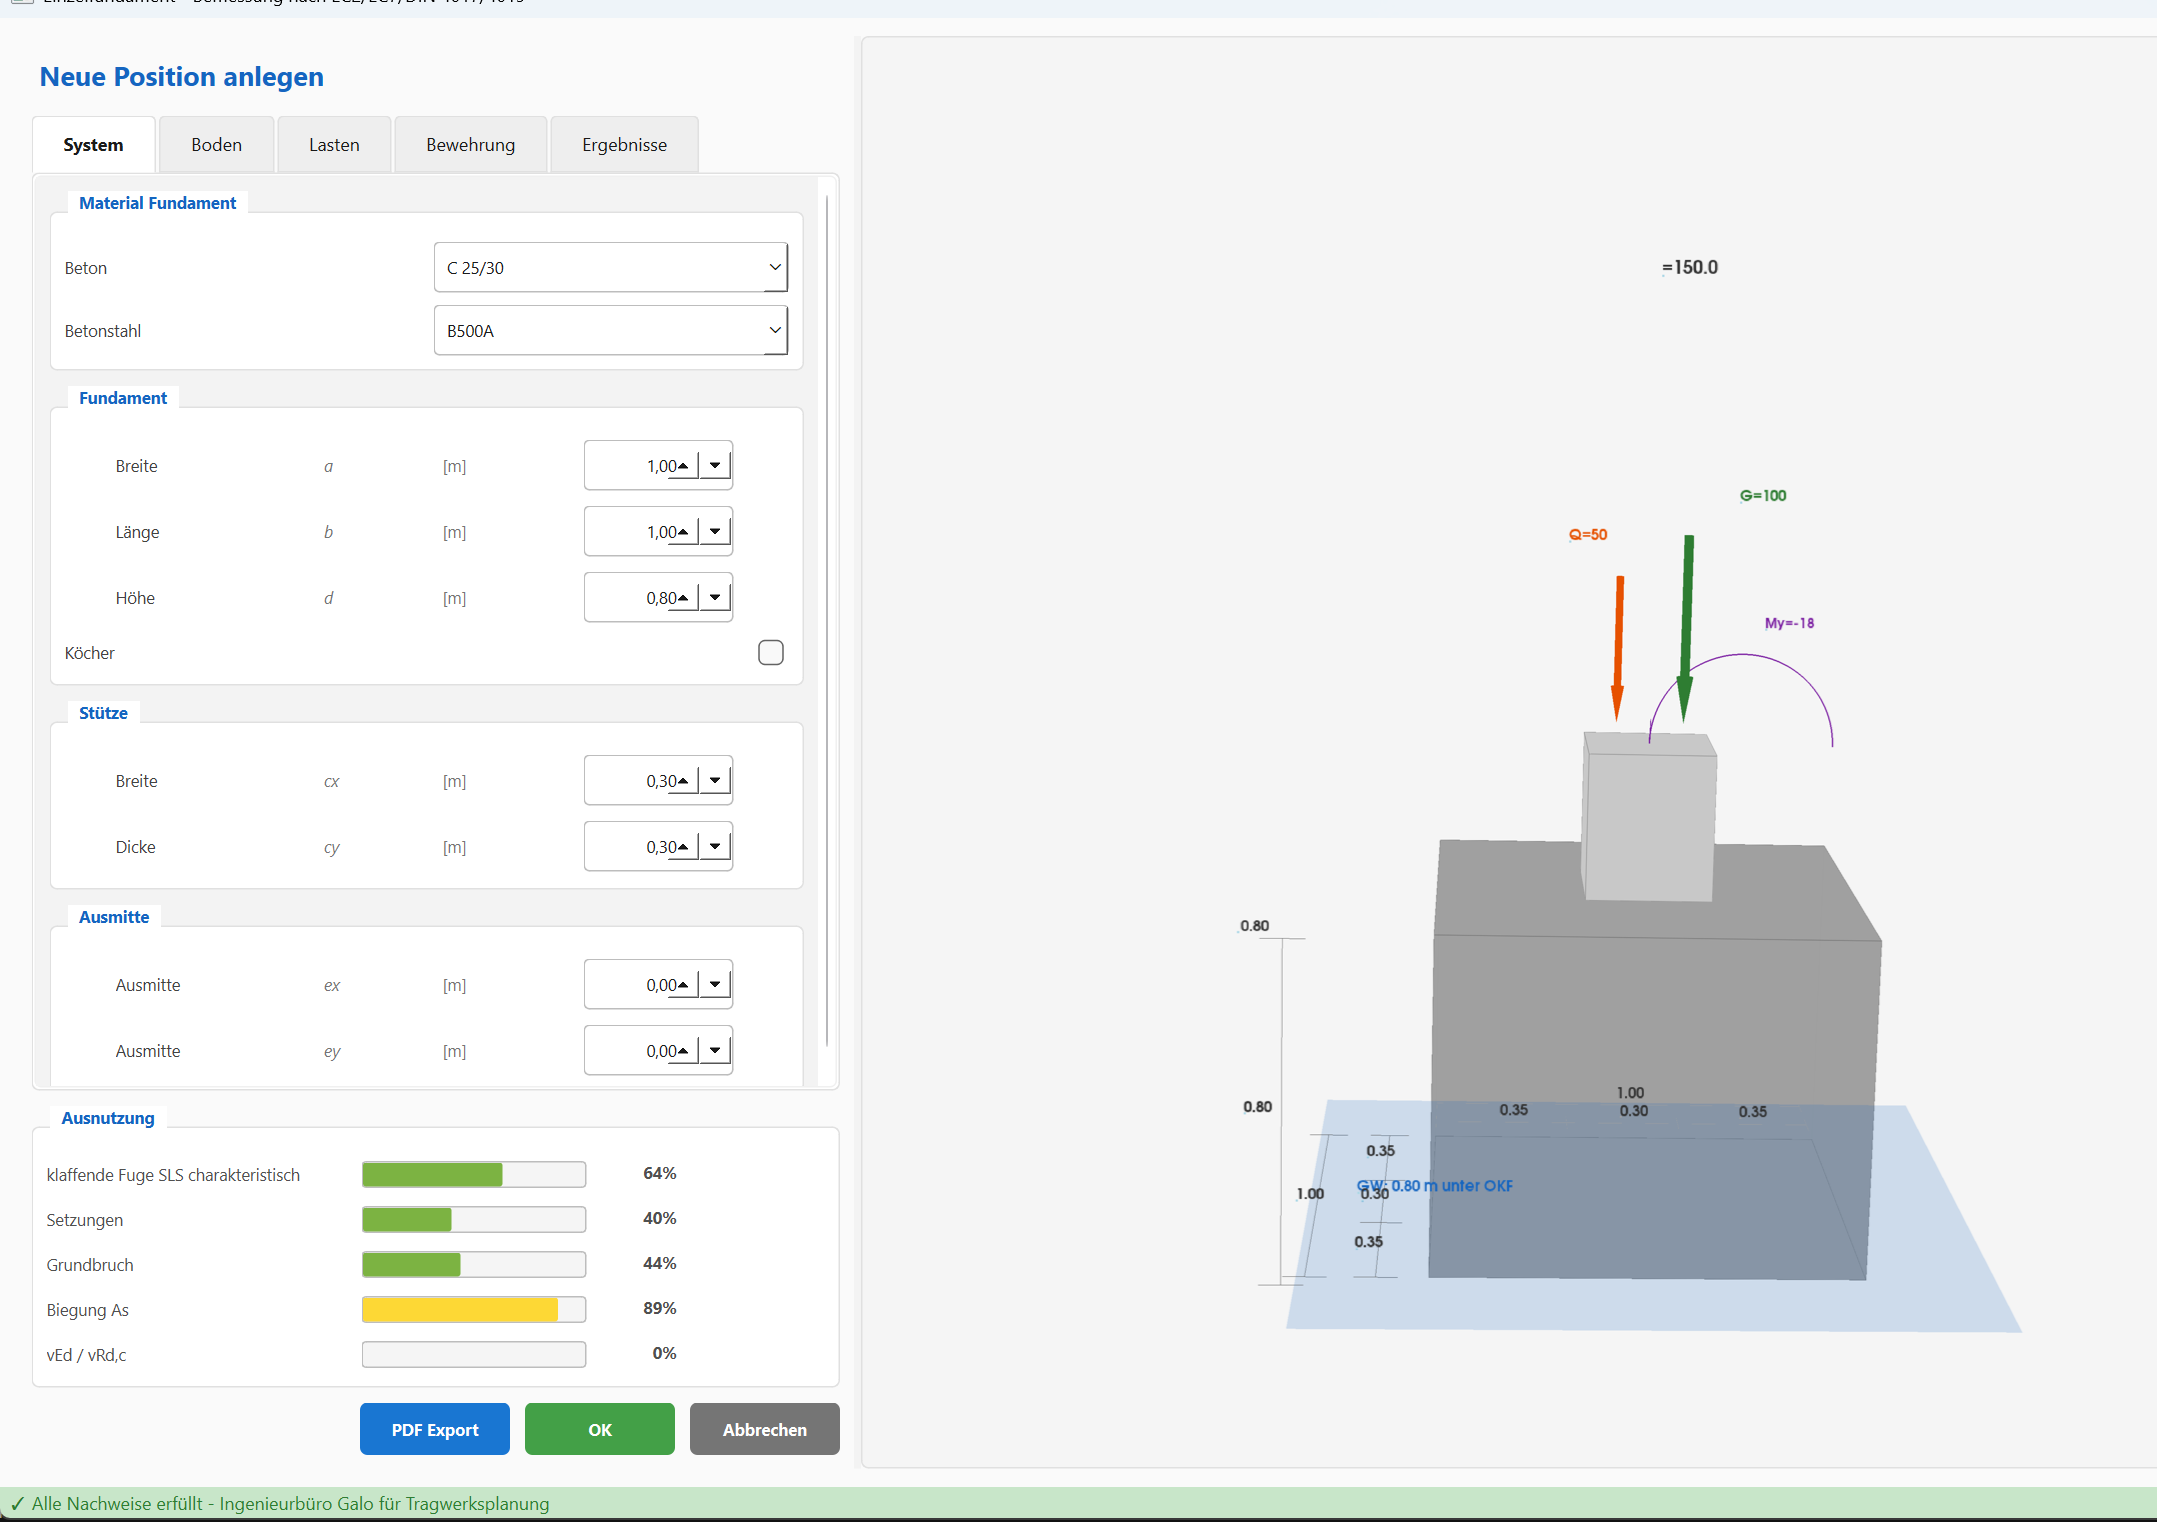
Task: Increase Stütze Breite cx with up arrow
Action: pyautogui.click(x=683, y=781)
